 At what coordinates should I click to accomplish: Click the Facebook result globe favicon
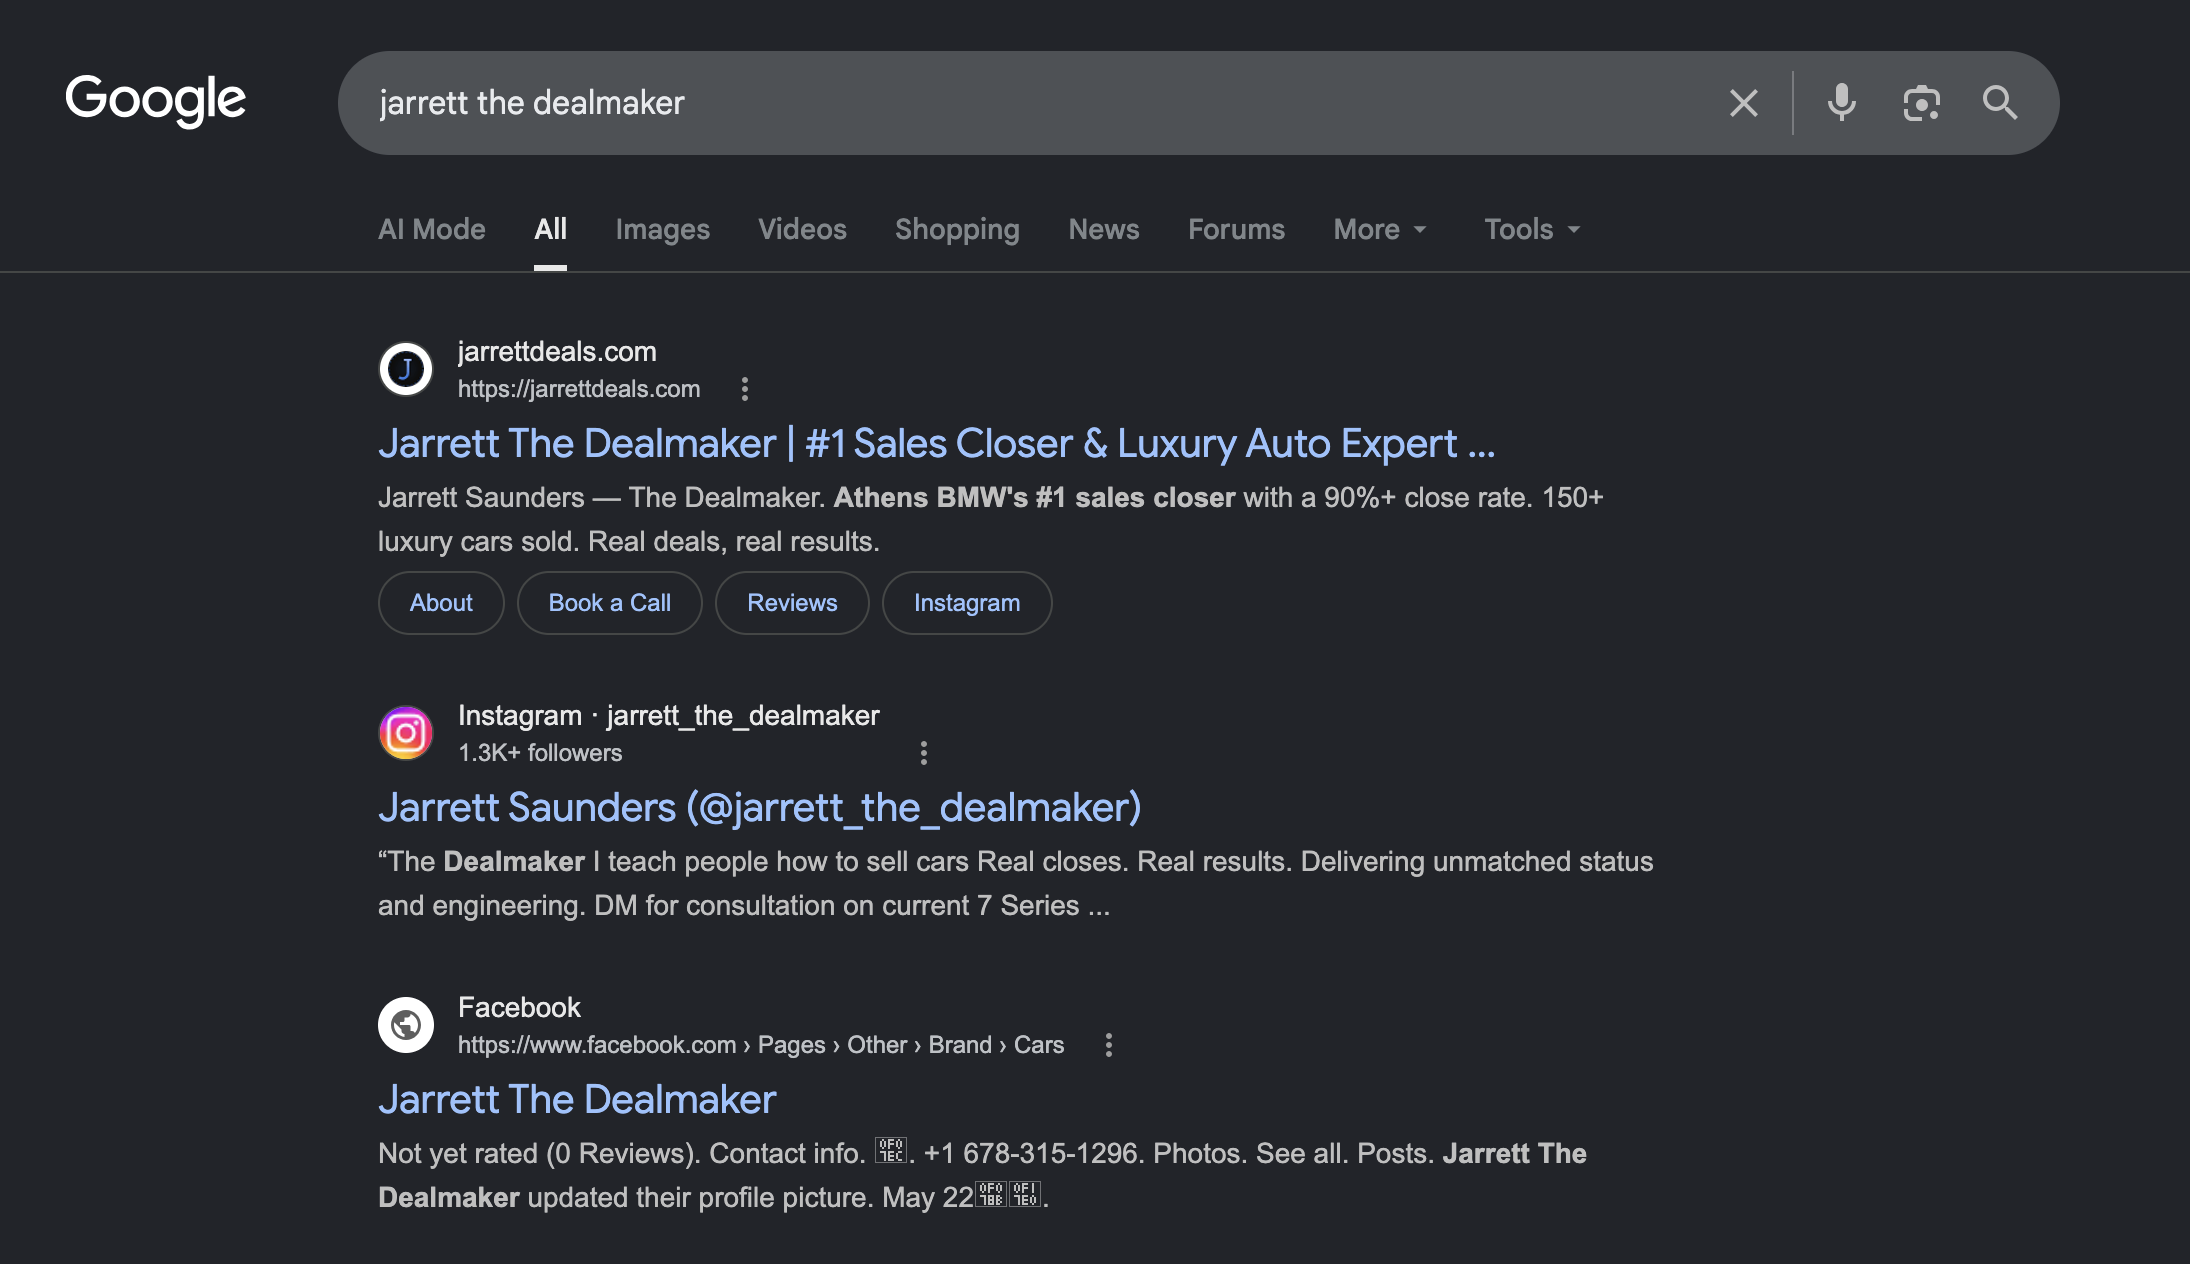pyautogui.click(x=406, y=1025)
